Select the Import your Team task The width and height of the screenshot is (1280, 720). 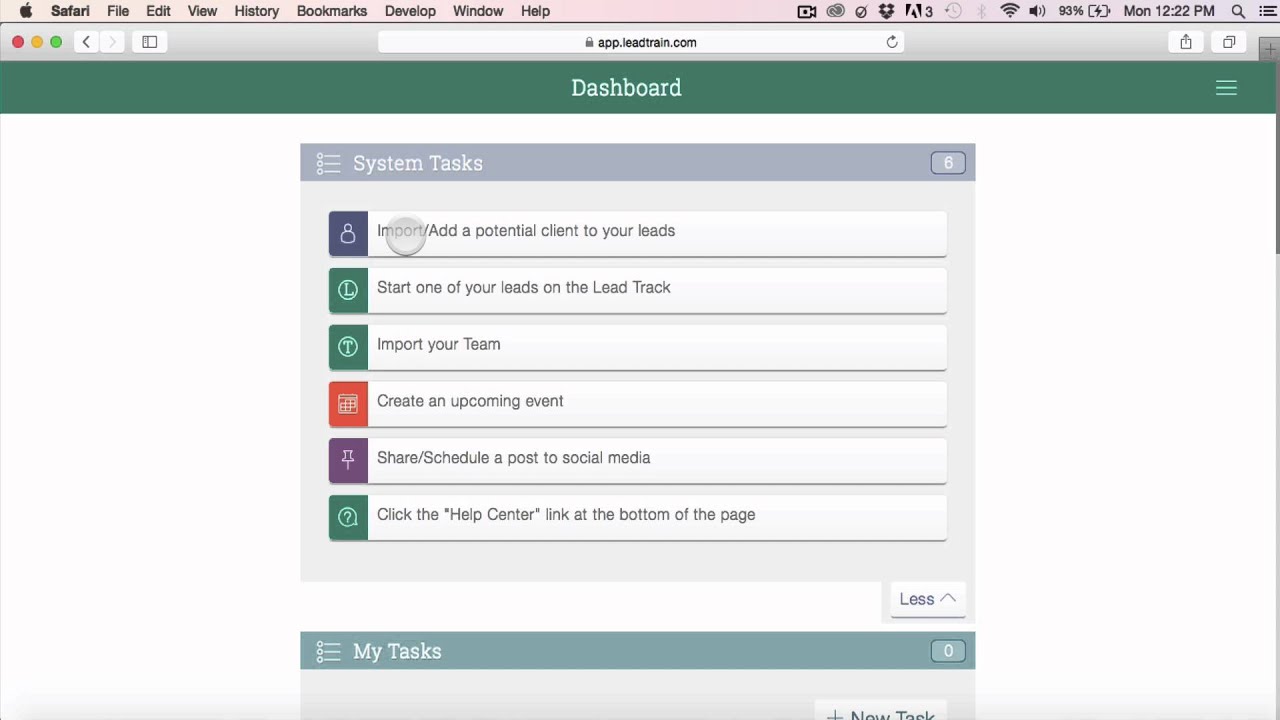click(x=638, y=347)
